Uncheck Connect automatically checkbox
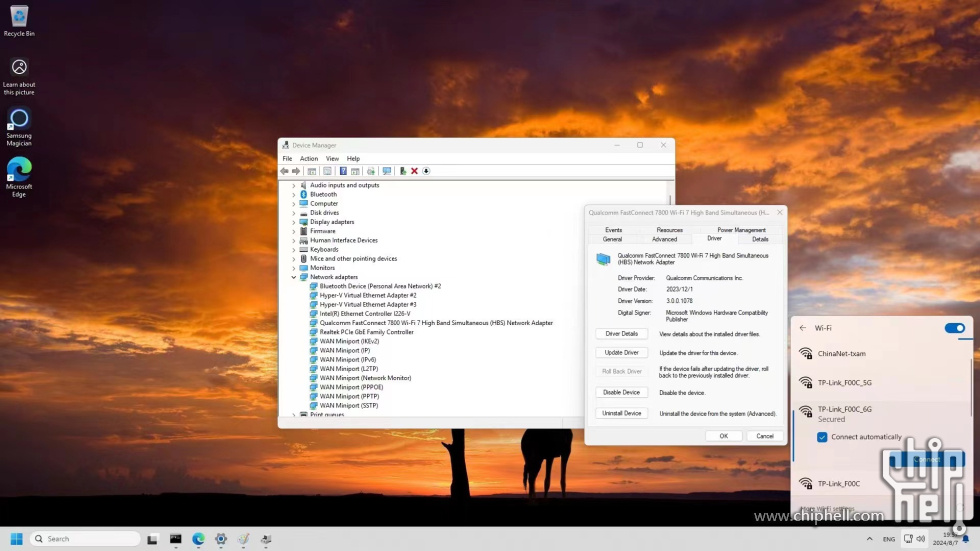 (x=822, y=437)
